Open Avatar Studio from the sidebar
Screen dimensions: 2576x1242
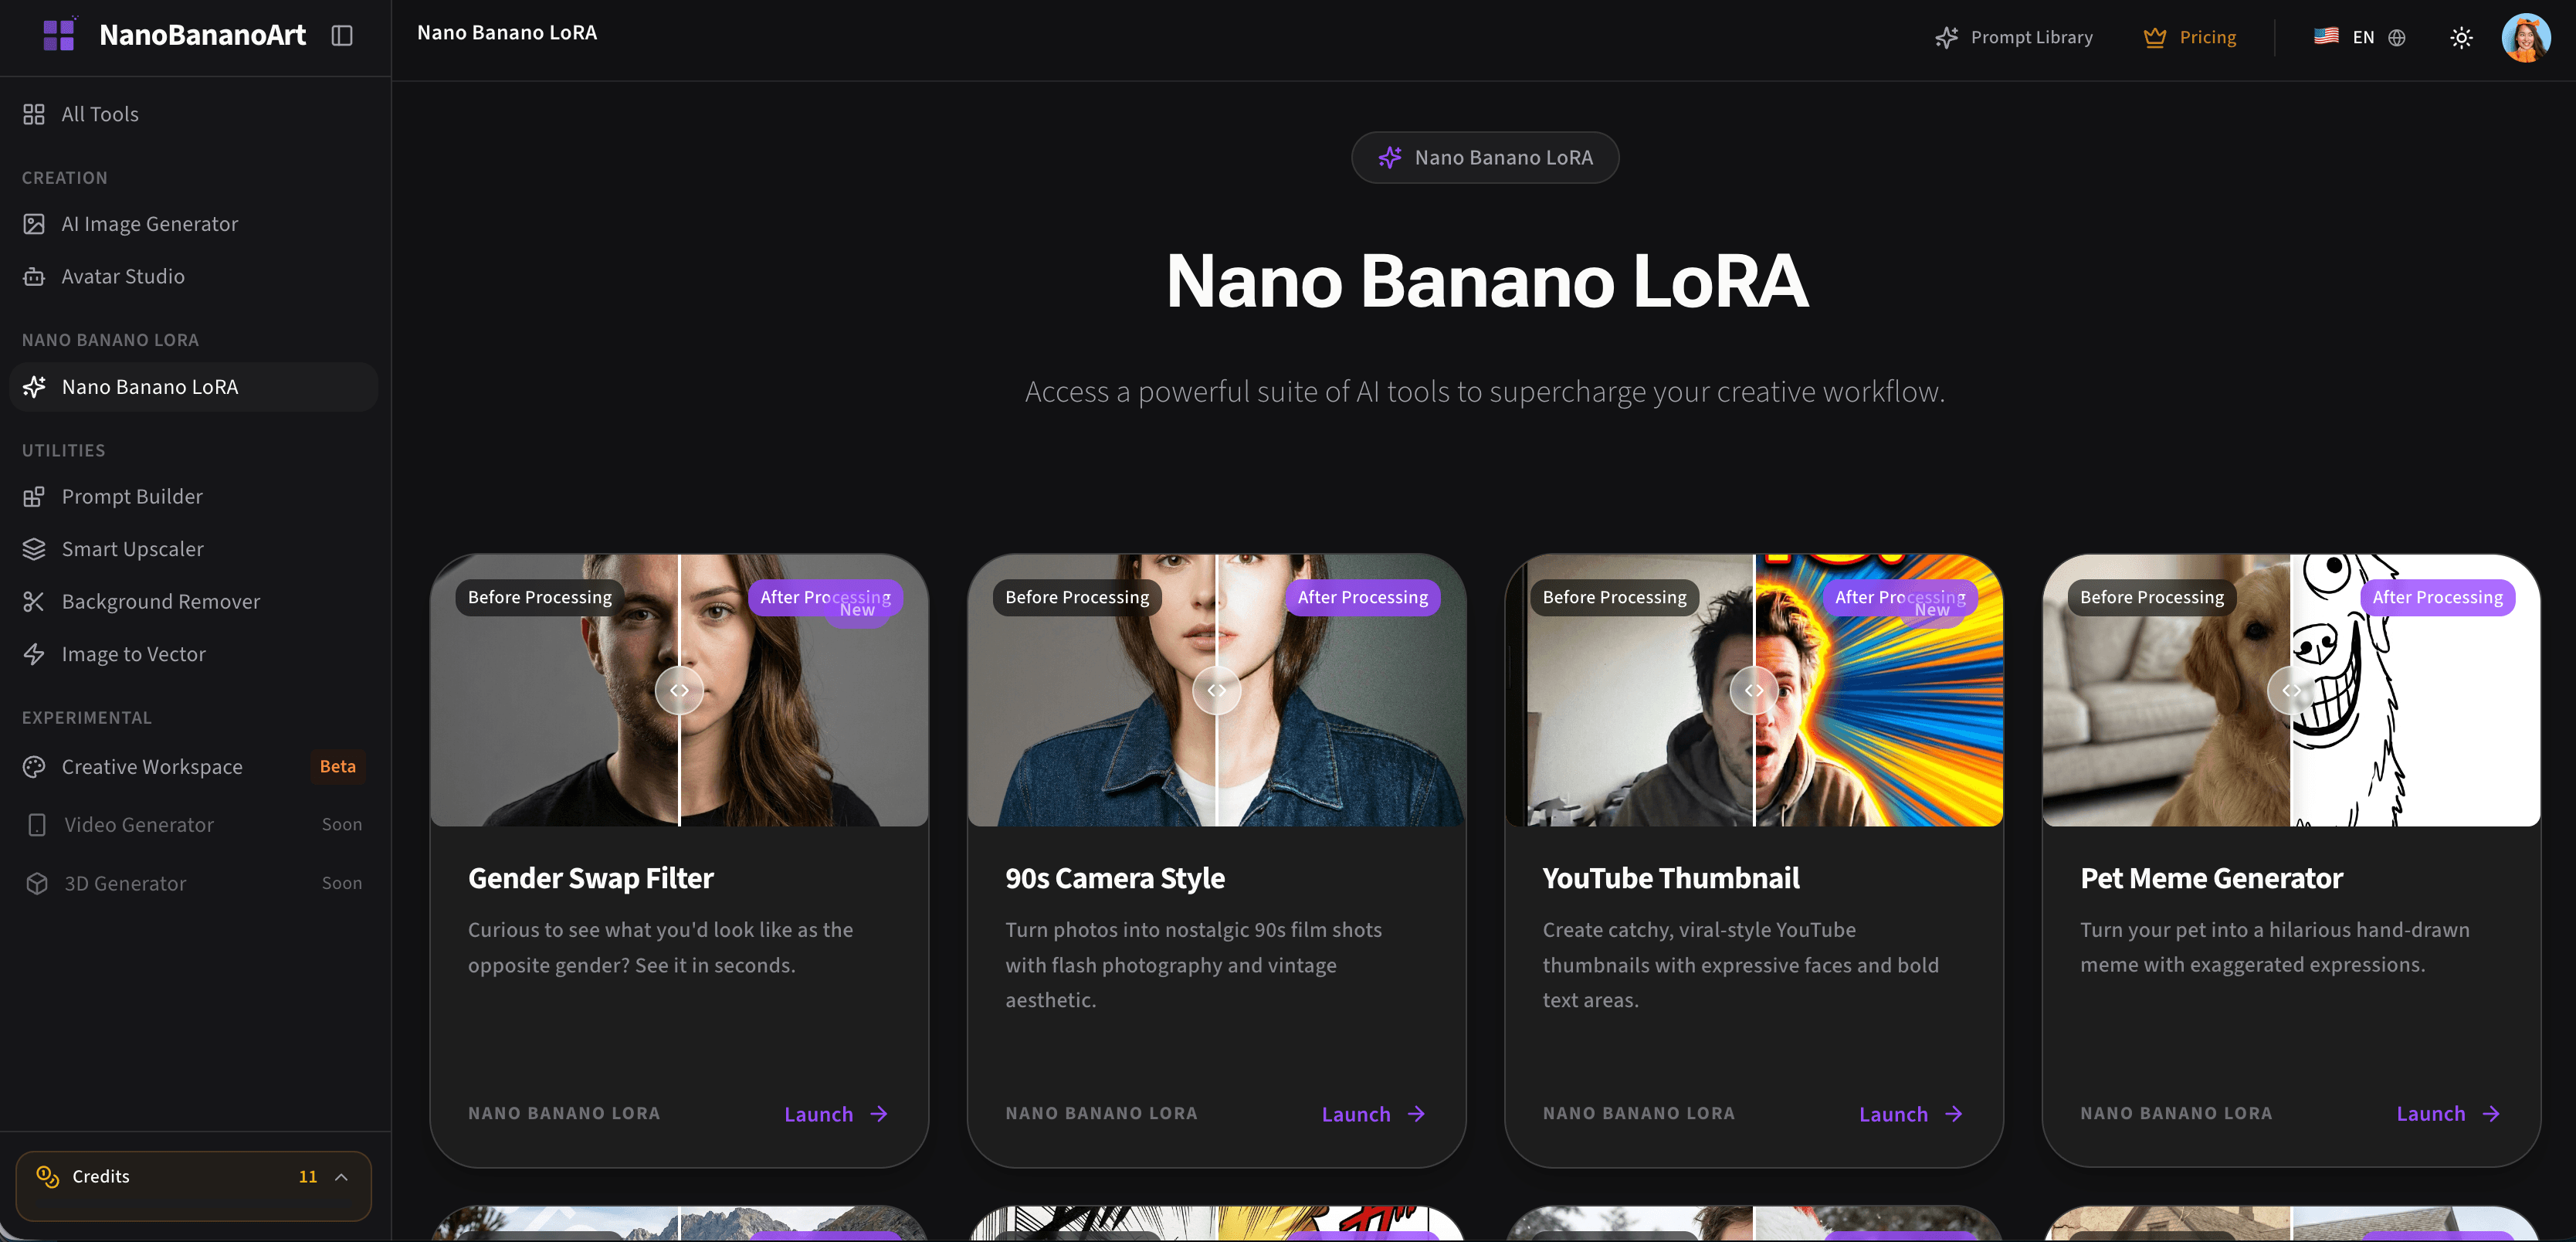[x=122, y=276]
